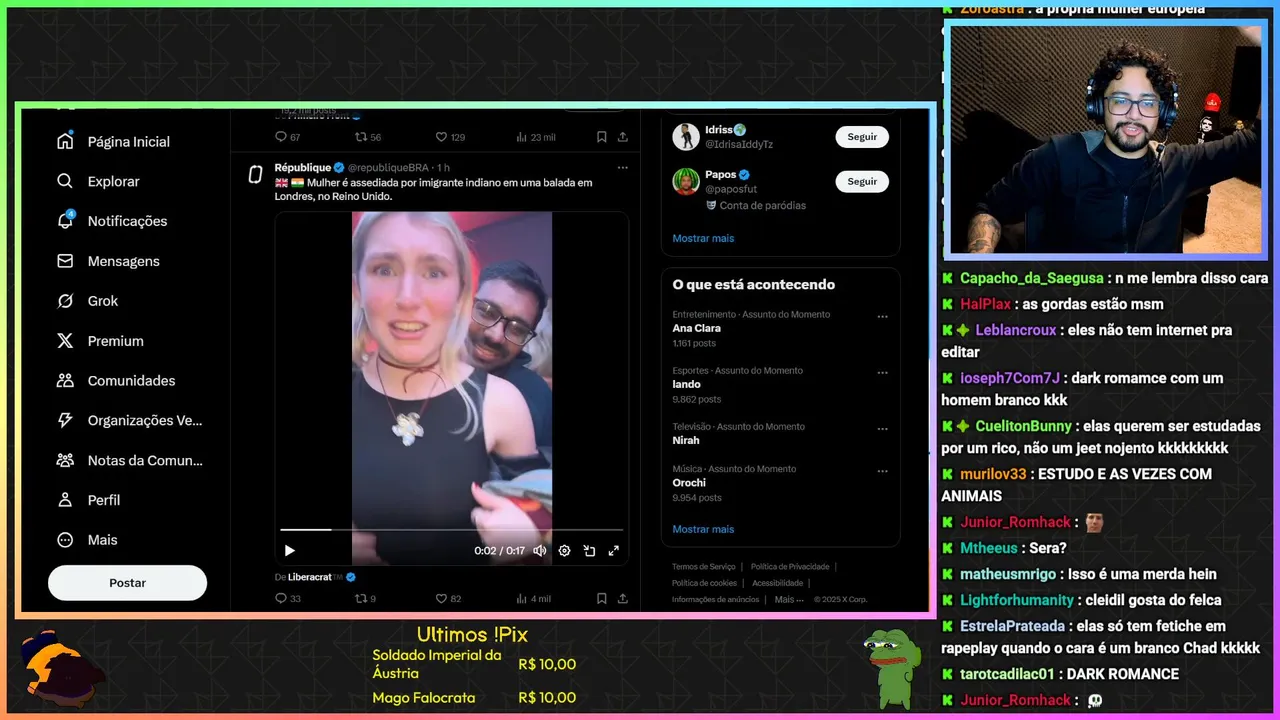Bookmark the République video post
Image resolution: width=1280 pixels, height=720 pixels.
601,599
